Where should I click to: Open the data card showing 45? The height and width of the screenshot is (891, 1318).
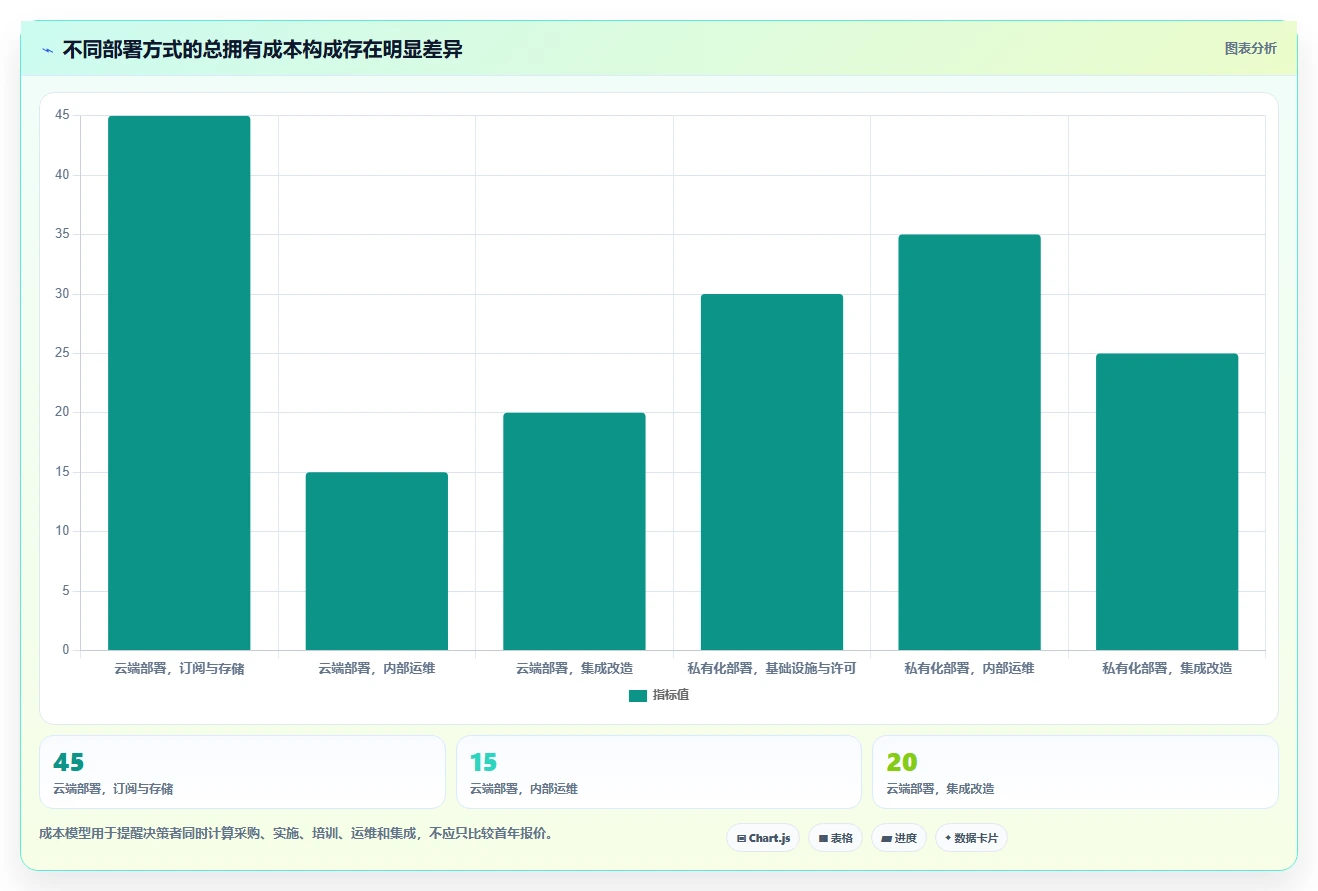pyautogui.click(x=242, y=772)
